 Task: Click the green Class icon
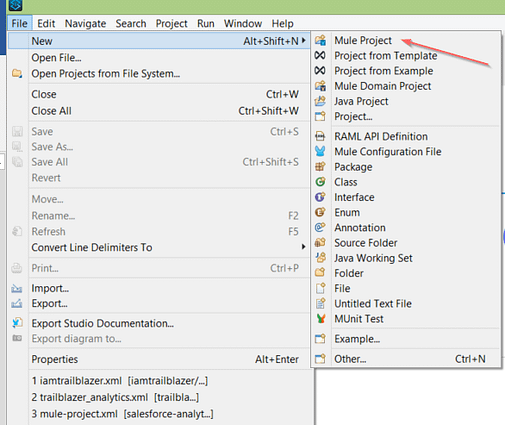point(320,182)
